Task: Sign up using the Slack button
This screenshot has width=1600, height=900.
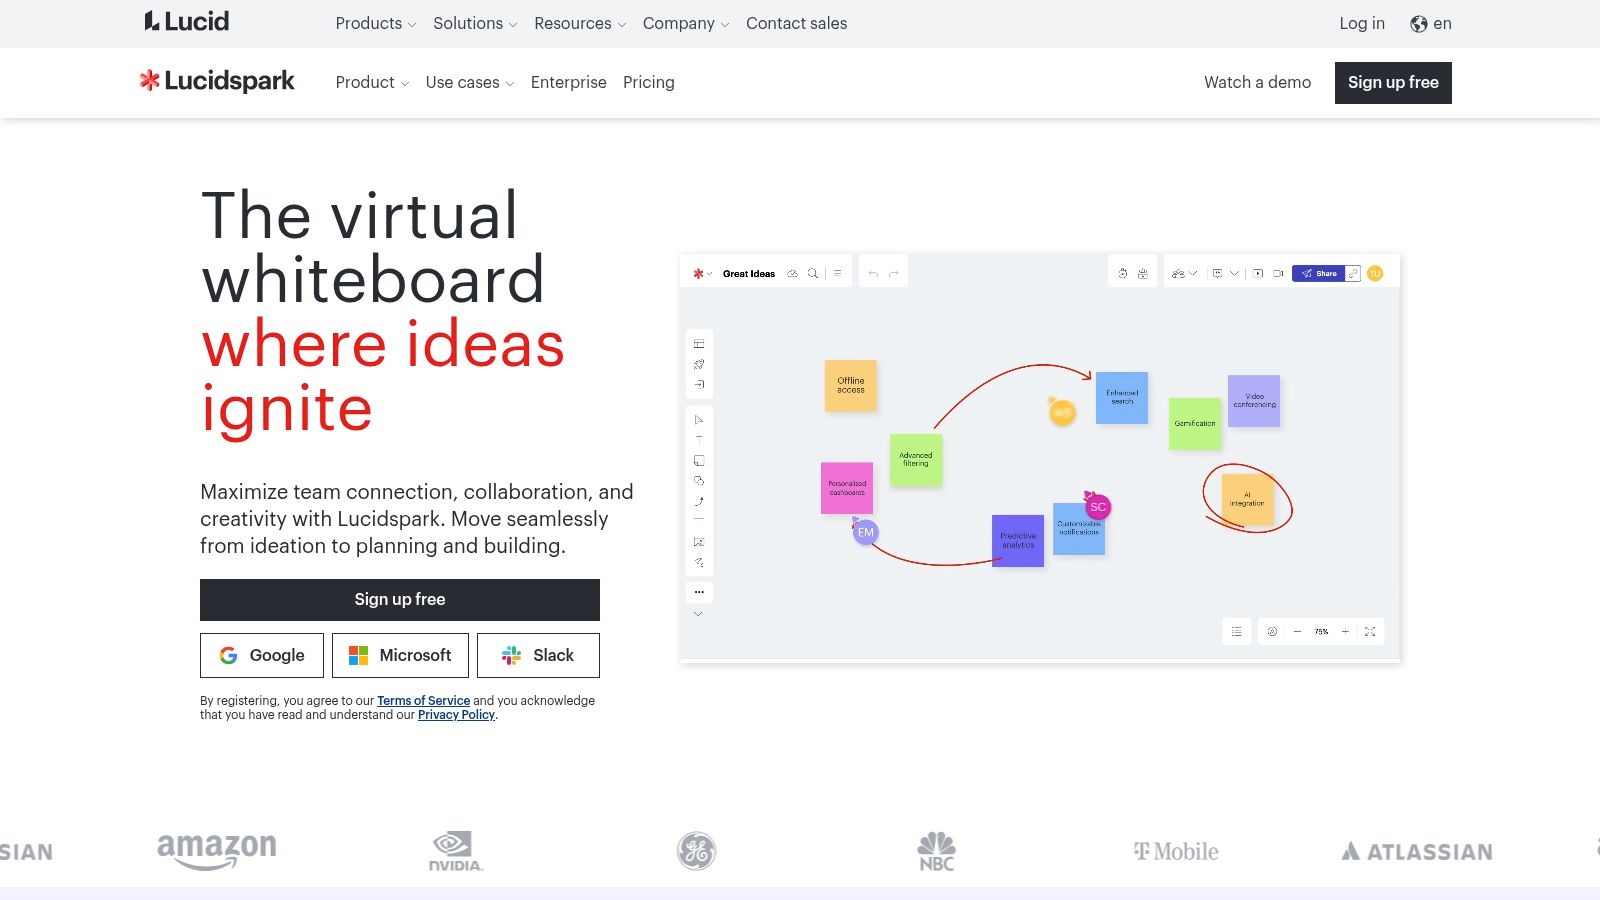Action: coord(538,655)
